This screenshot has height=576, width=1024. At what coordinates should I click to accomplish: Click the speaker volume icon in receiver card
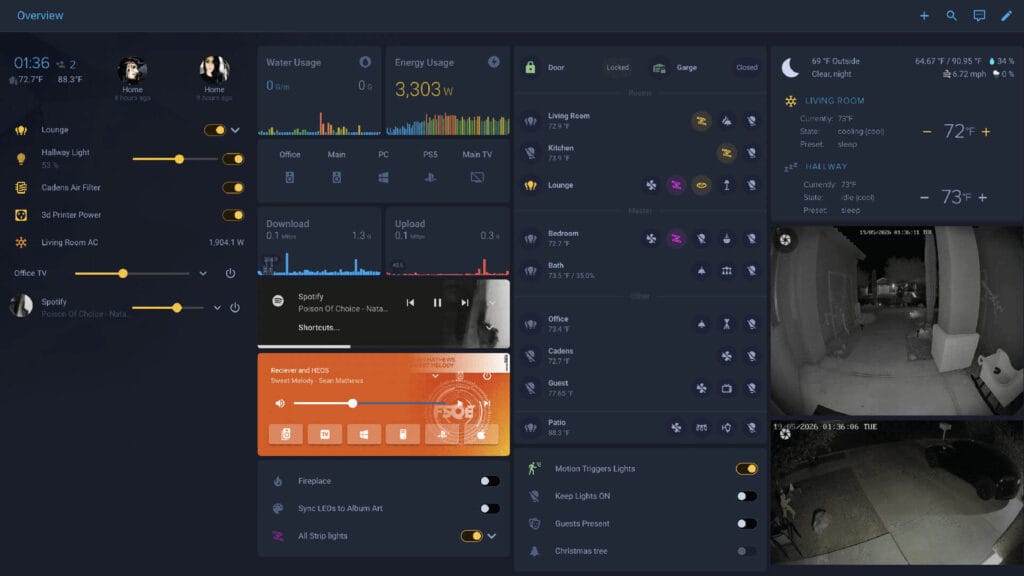[x=280, y=404]
